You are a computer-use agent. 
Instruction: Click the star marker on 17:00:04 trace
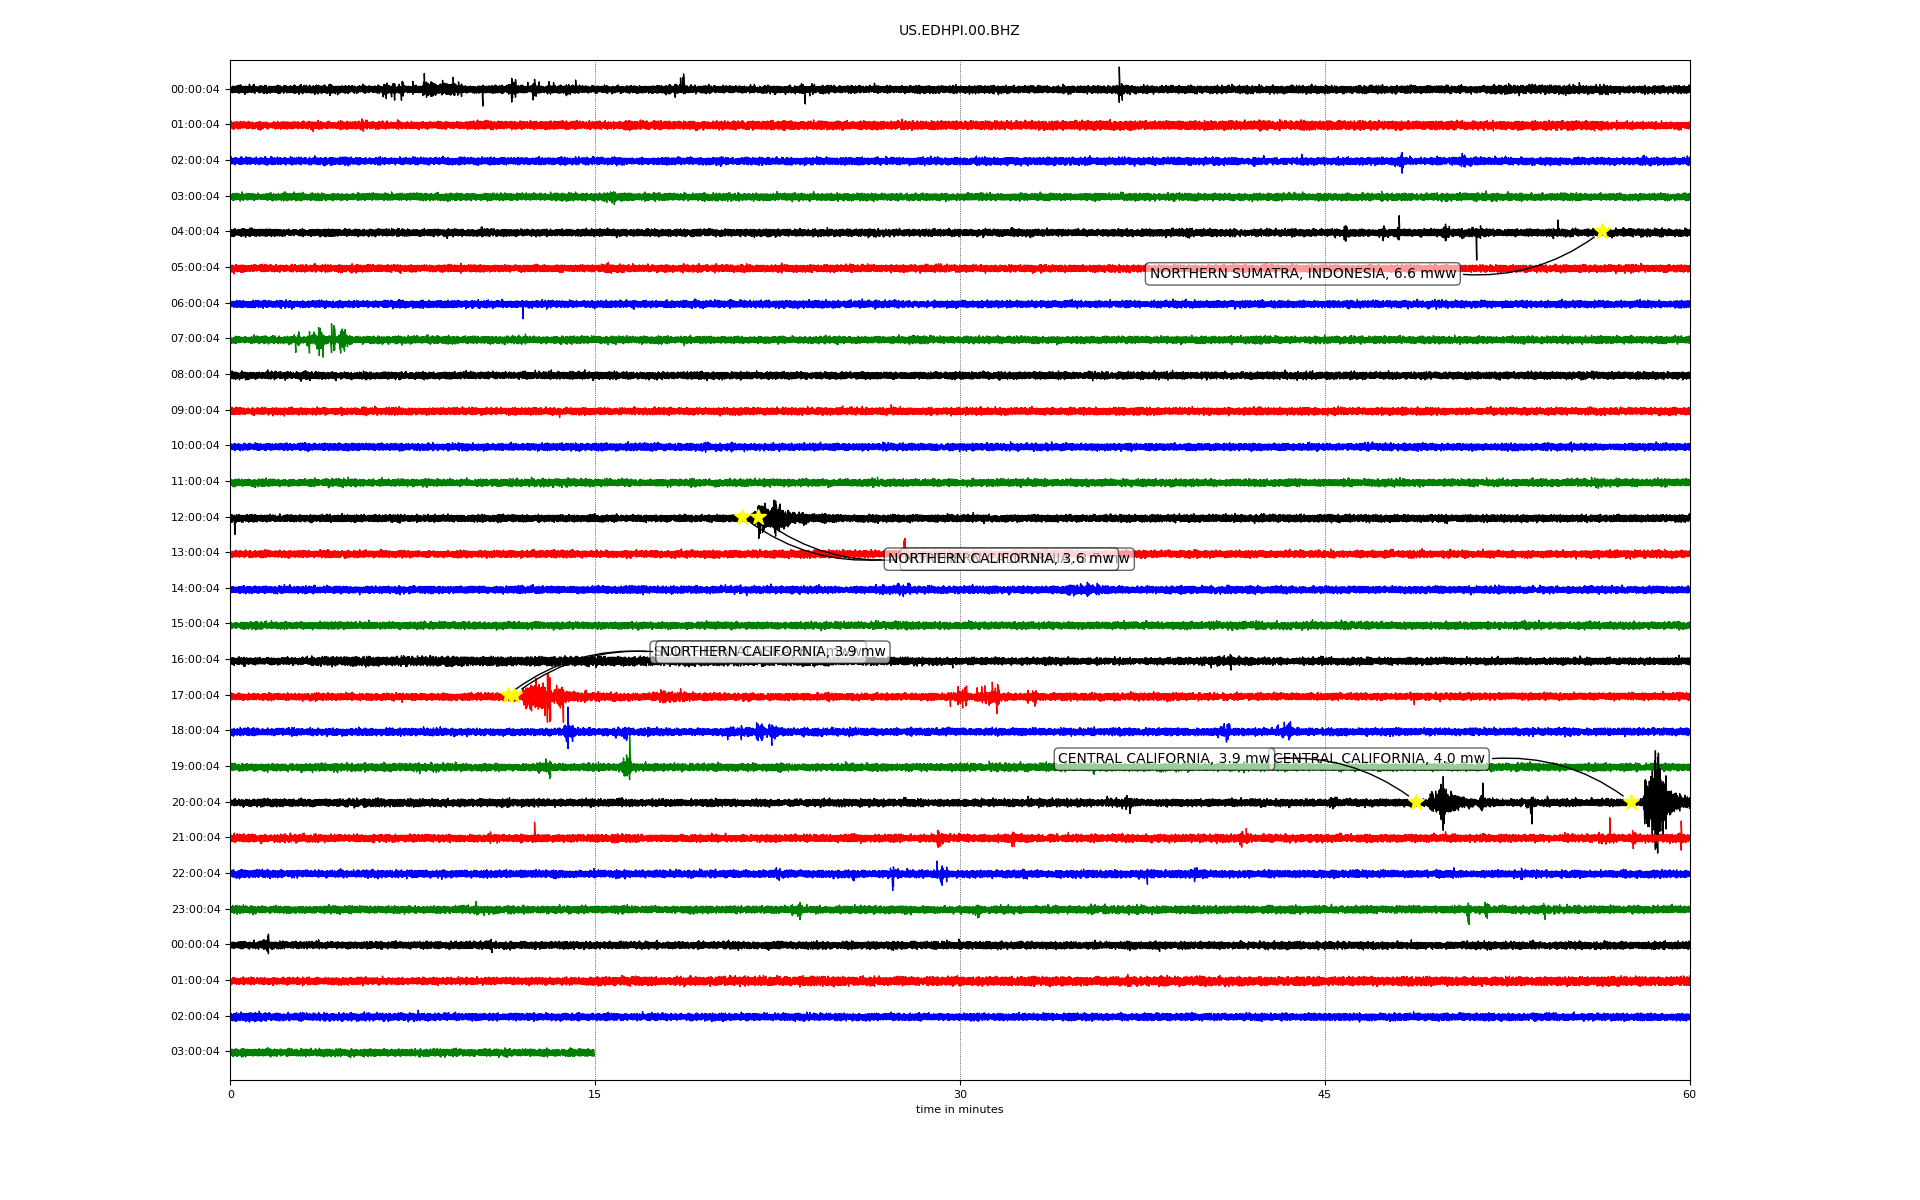(x=510, y=695)
